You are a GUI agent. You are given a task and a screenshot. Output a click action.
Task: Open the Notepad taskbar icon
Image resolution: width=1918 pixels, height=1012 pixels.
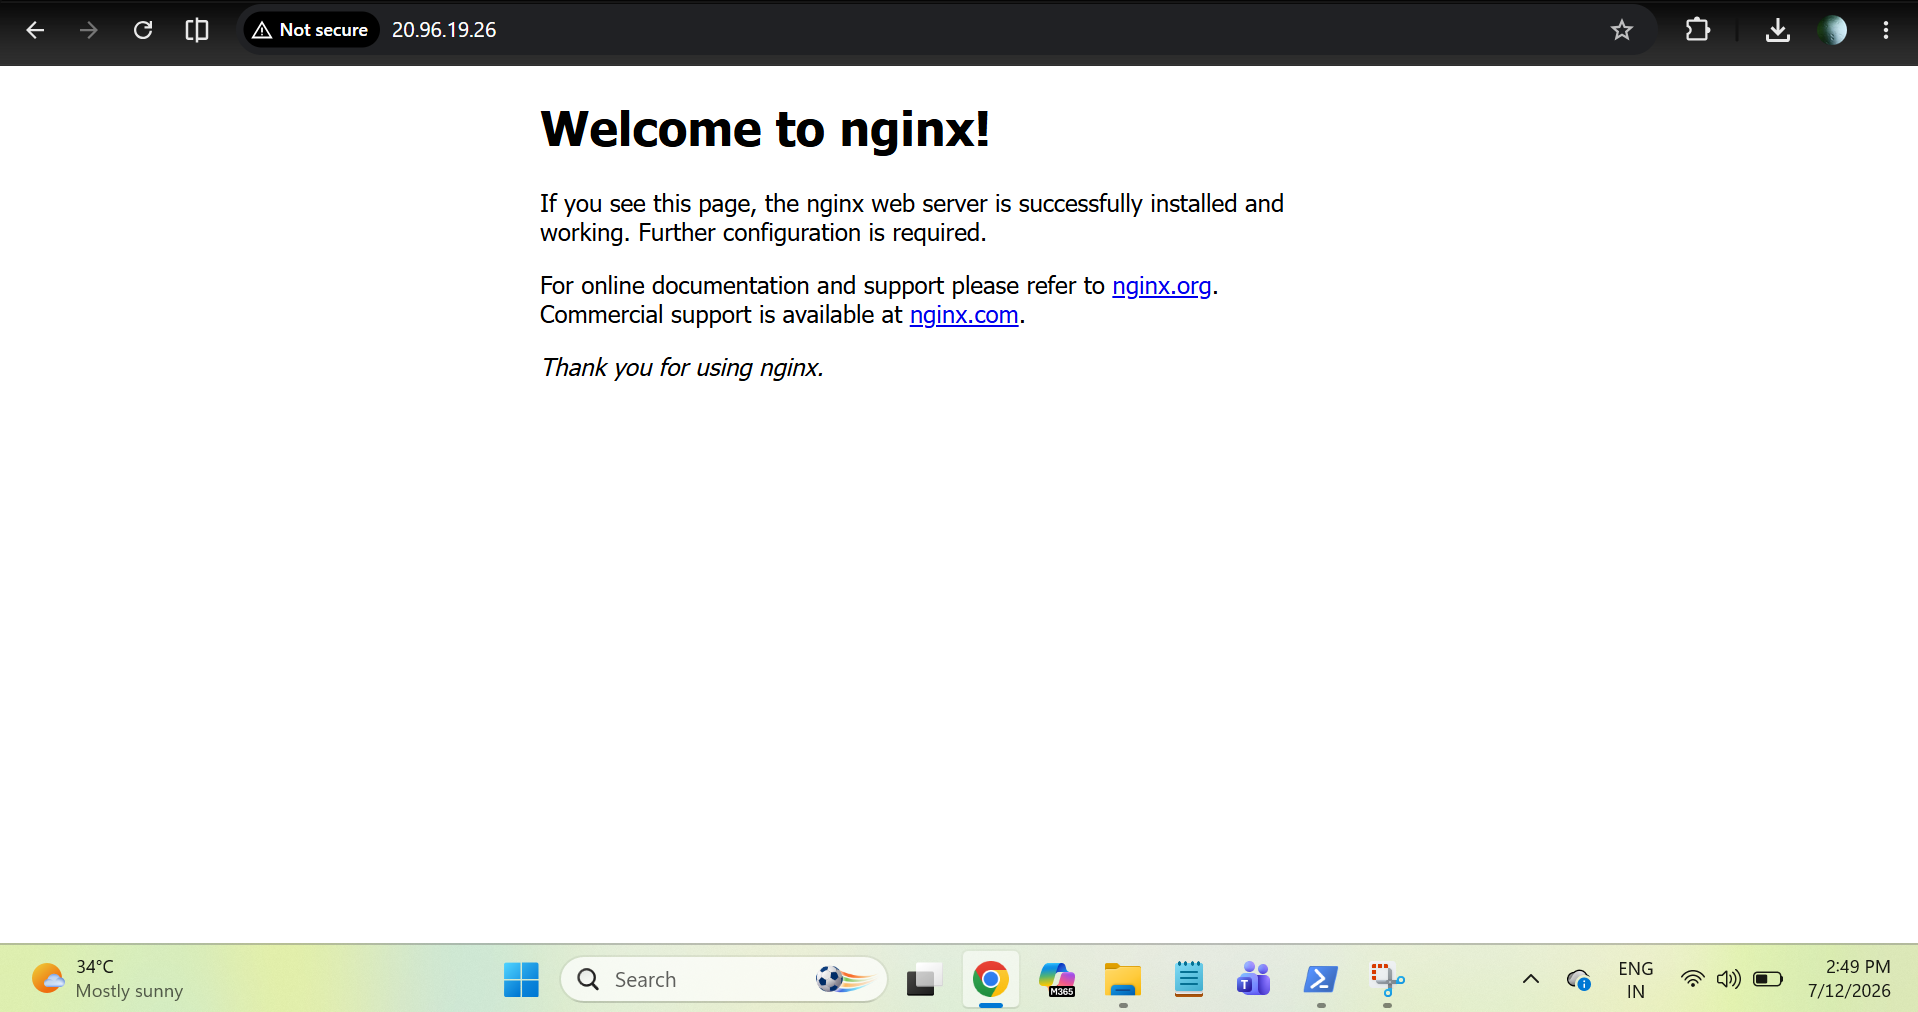(x=1189, y=980)
